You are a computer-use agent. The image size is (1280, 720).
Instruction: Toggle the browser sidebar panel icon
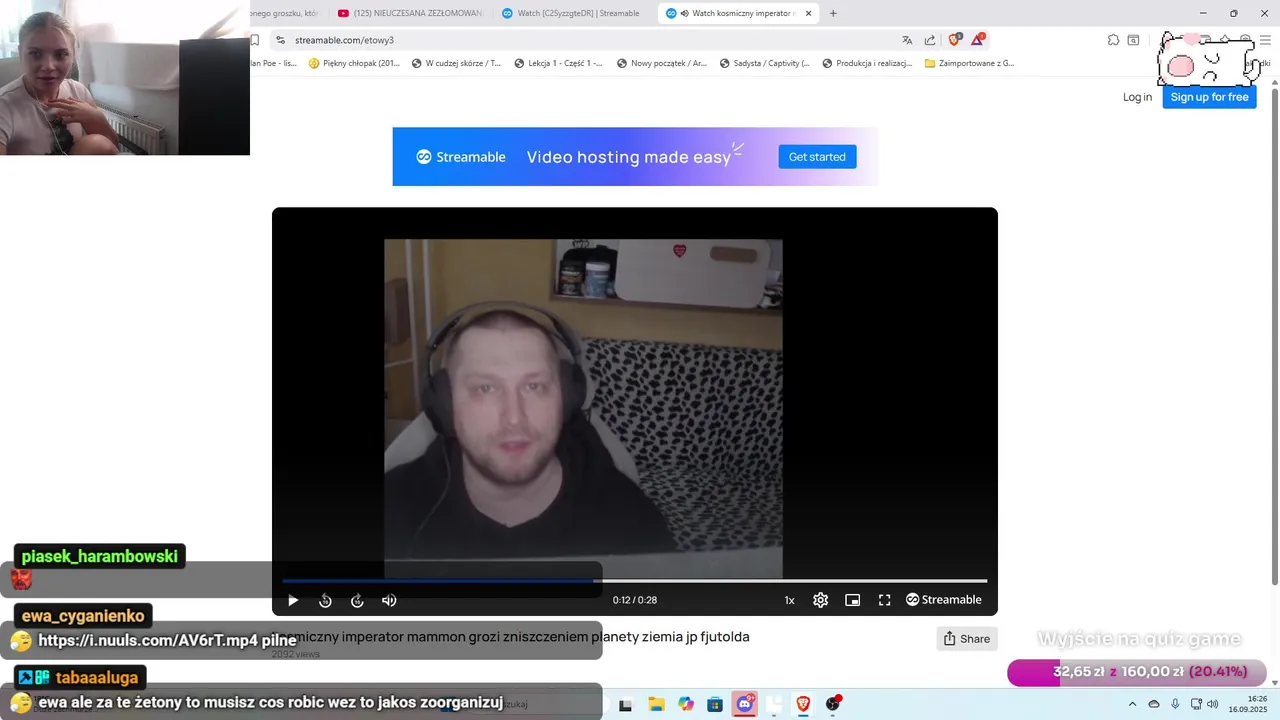point(1133,40)
